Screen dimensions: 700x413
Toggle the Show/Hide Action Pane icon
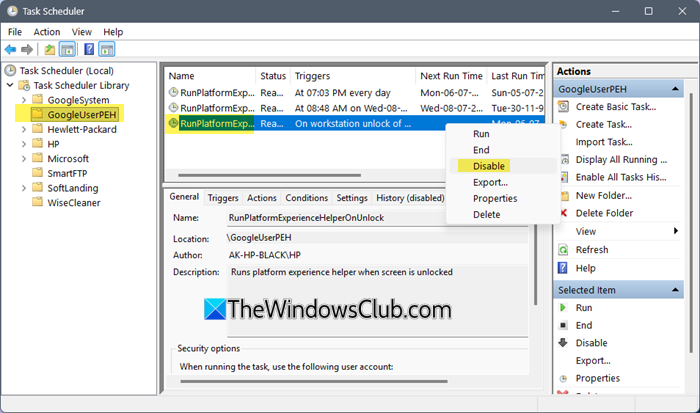(x=107, y=49)
